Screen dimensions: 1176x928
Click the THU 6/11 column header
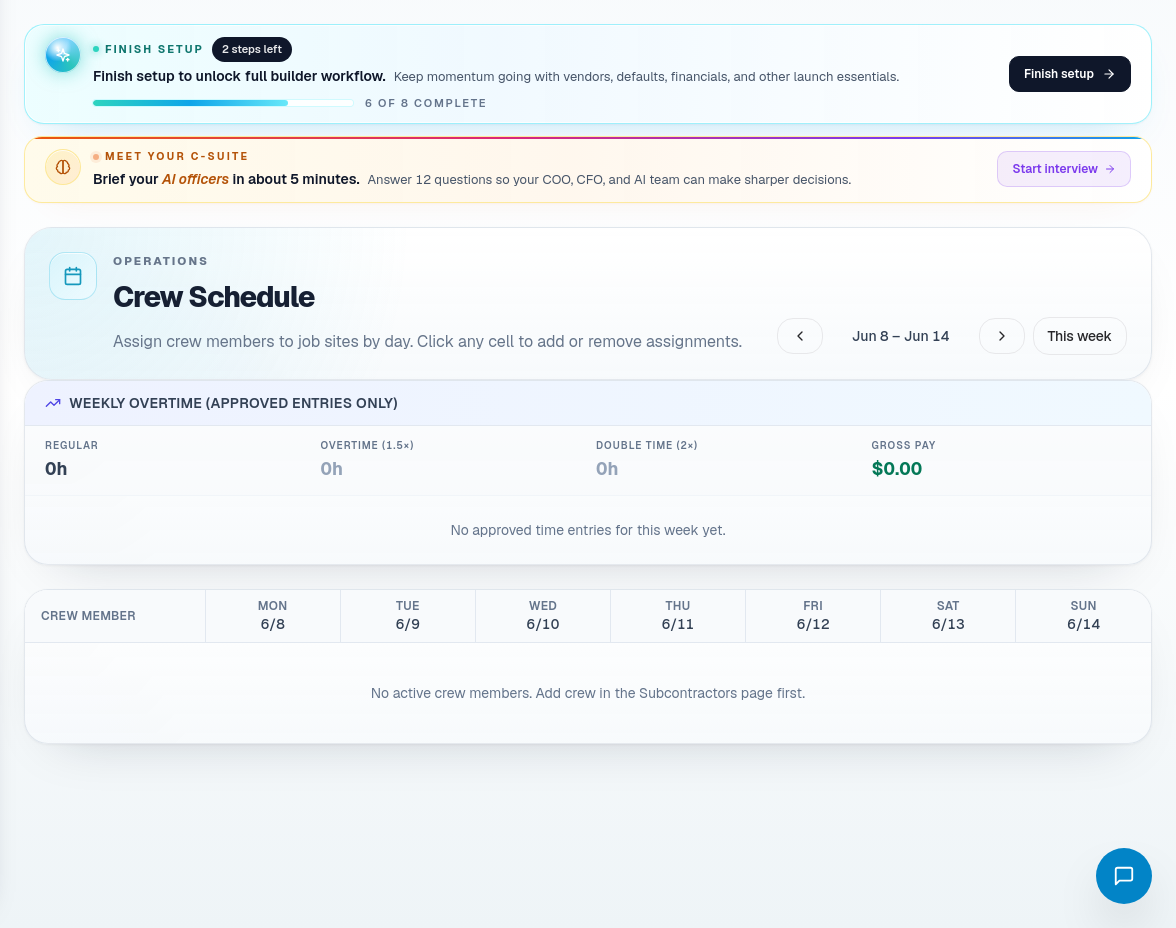tap(677, 615)
